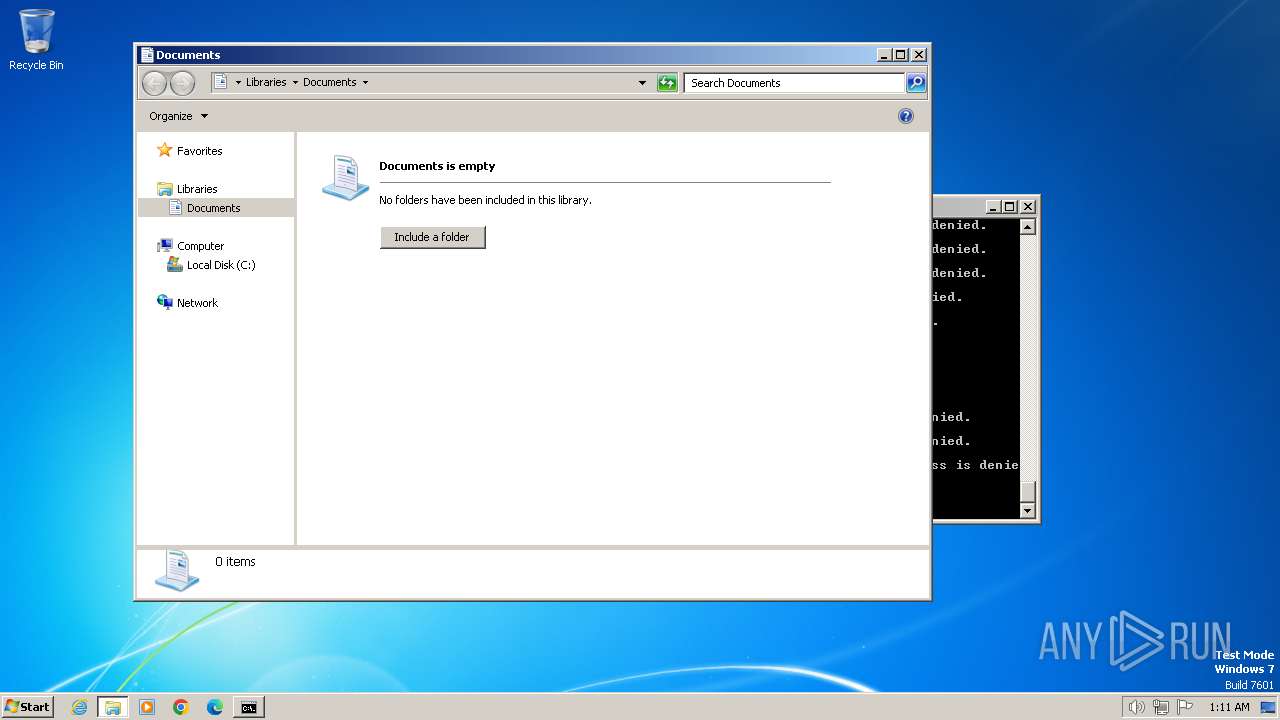Expand the dropdown arrow after Documents breadcrumb
The height and width of the screenshot is (720, 1280).
tap(365, 82)
